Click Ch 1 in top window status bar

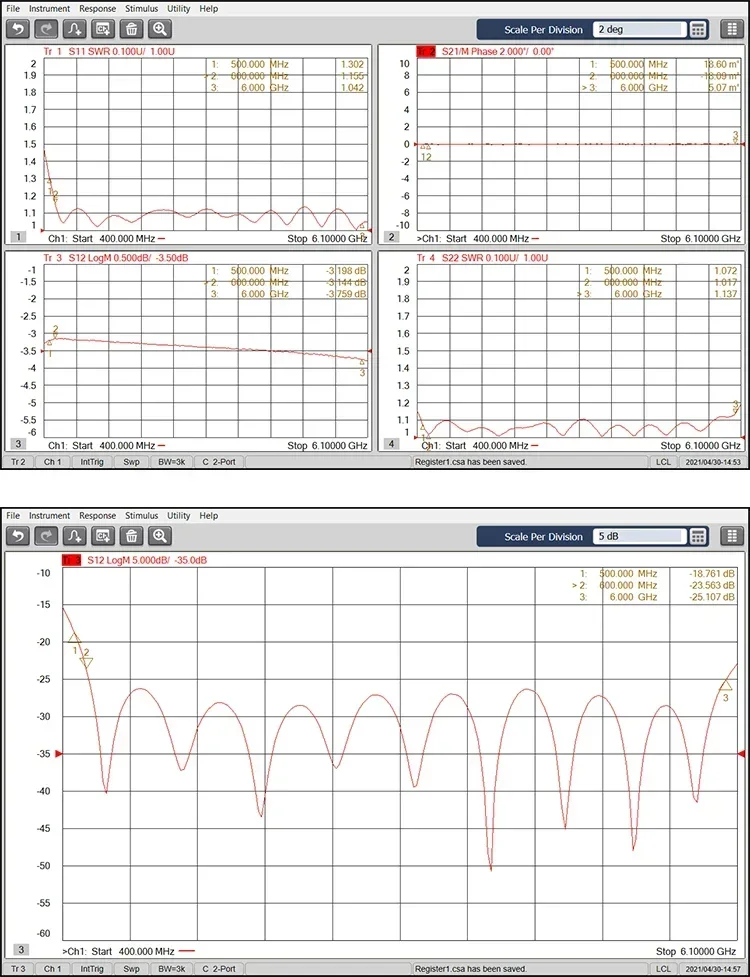tap(52, 462)
